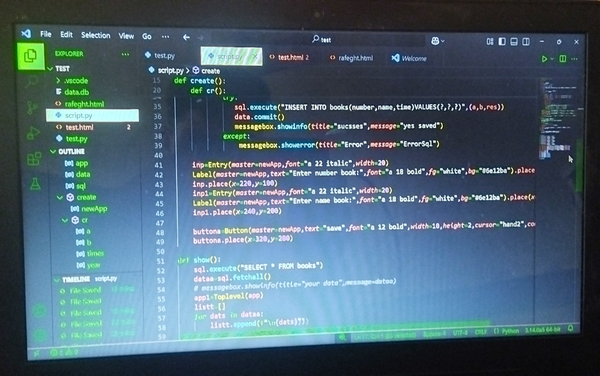The width and height of the screenshot is (600, 376).
Task: Split the editor to the right
Action: tap(562, 59)
